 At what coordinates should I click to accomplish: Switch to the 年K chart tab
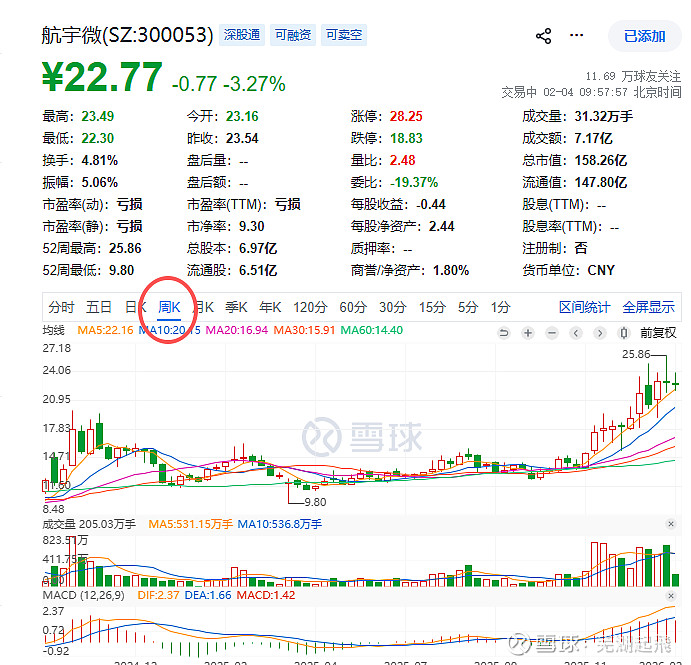coord(270,307)
